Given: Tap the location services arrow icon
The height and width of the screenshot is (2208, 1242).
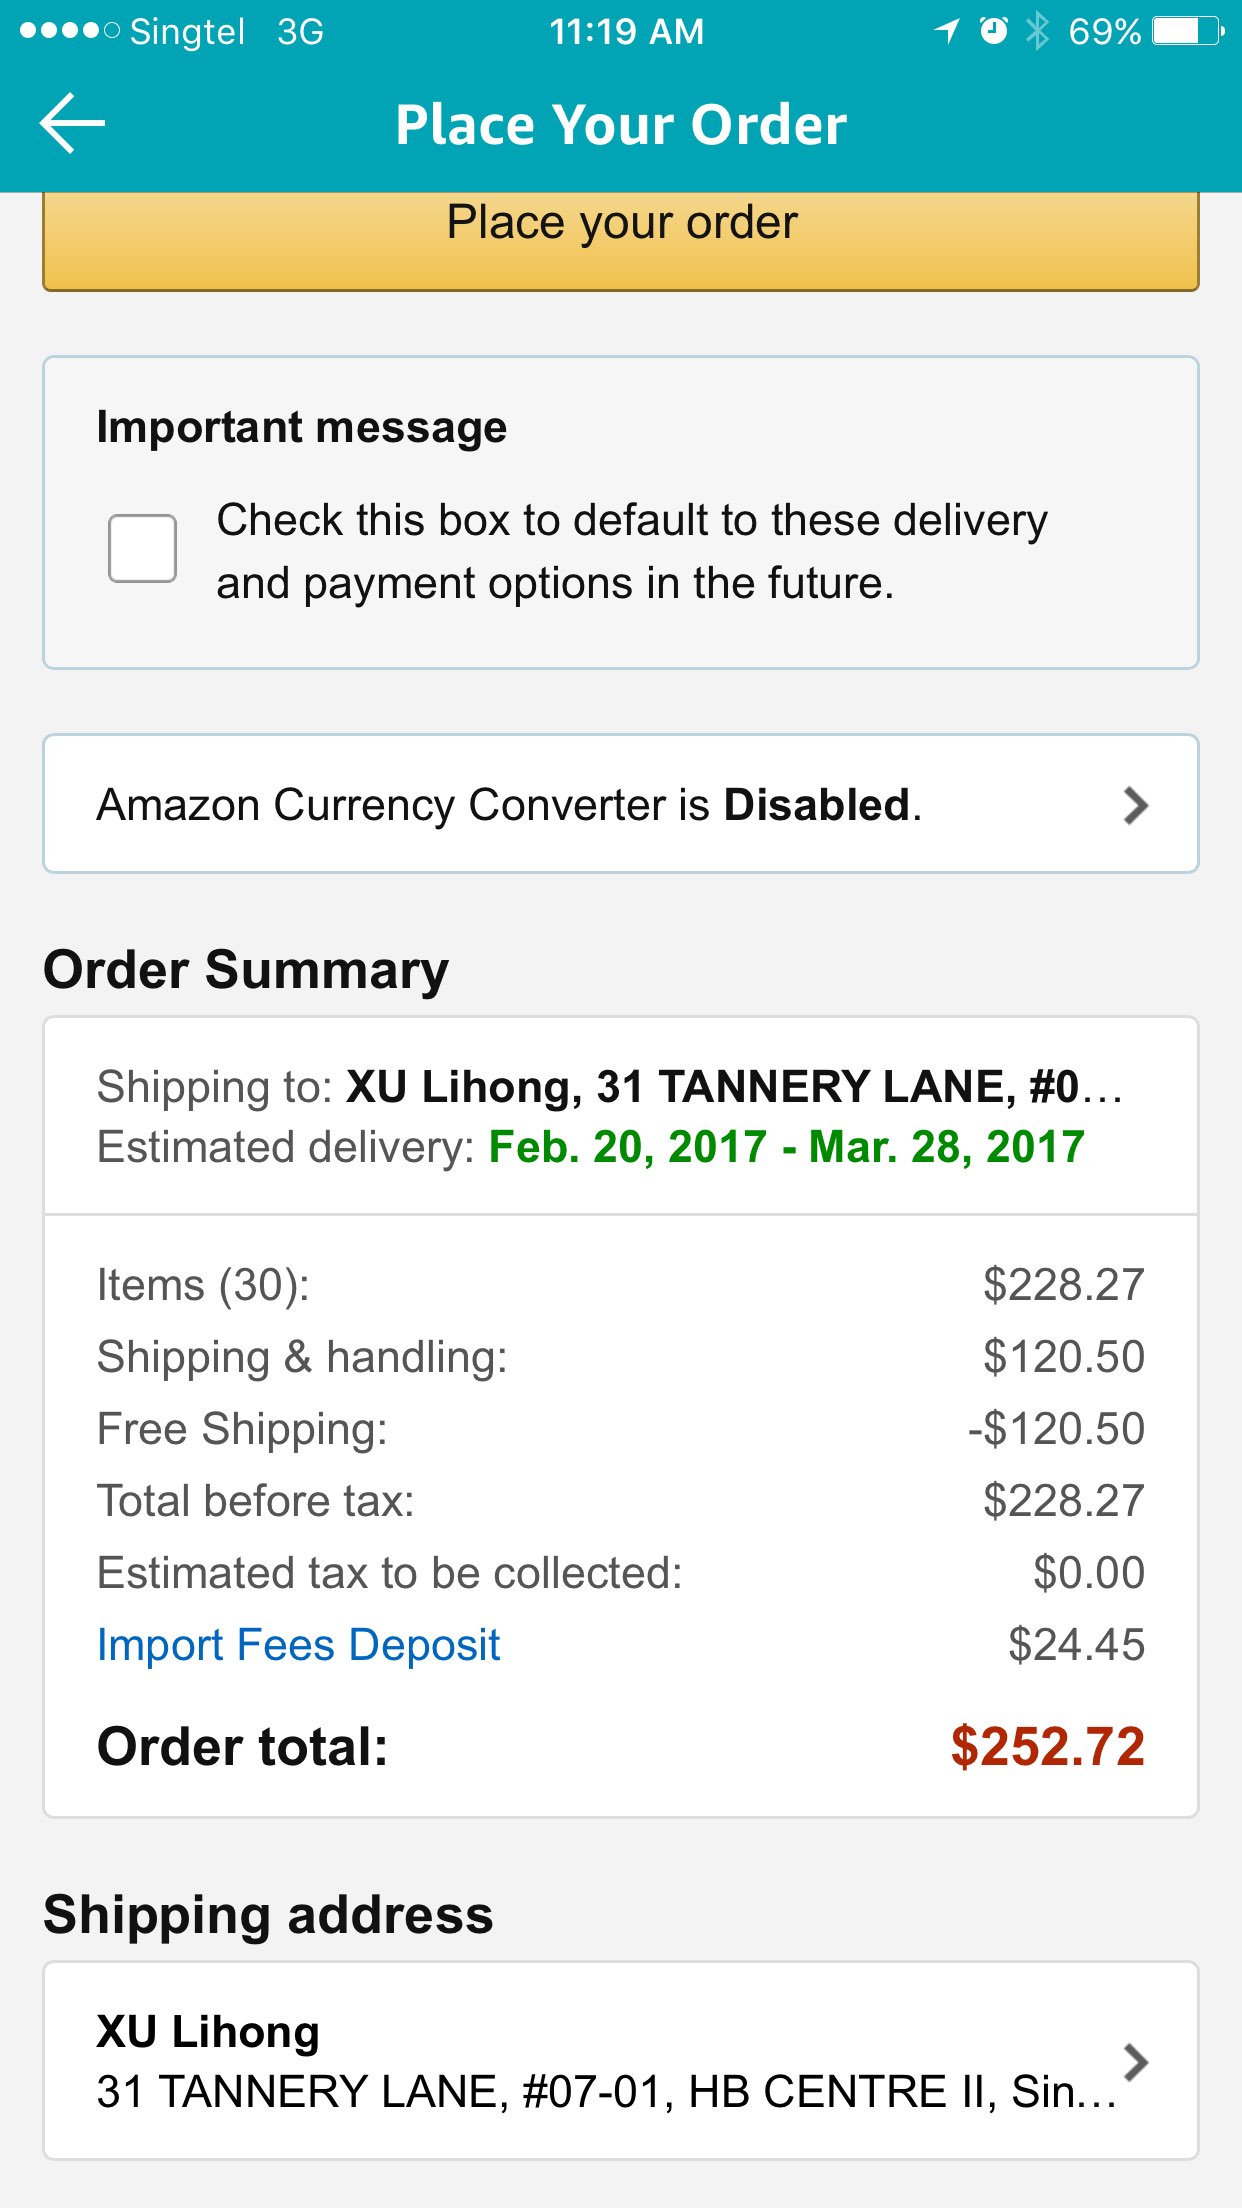Looking at the screenshot, I should tap(946, 31).
